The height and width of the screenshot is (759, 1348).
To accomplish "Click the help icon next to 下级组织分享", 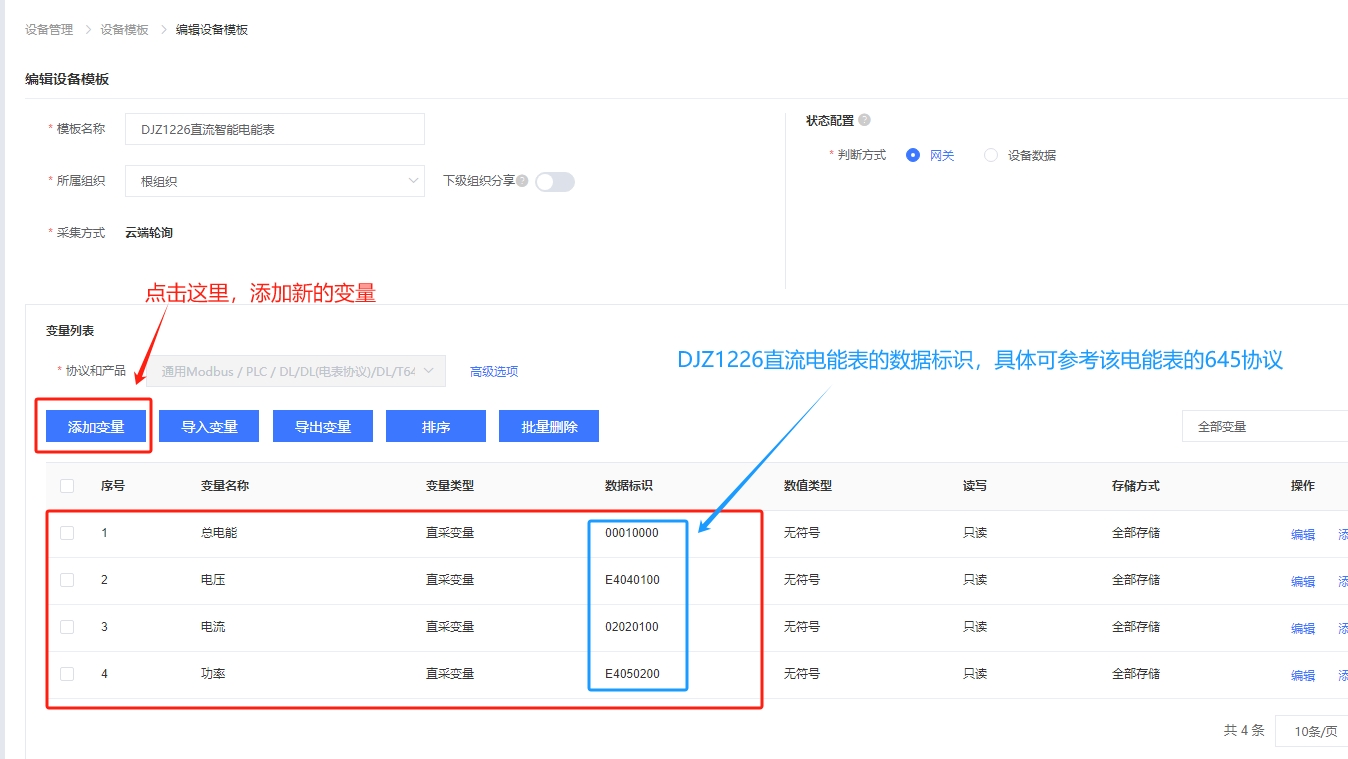I will coord(522,181).
